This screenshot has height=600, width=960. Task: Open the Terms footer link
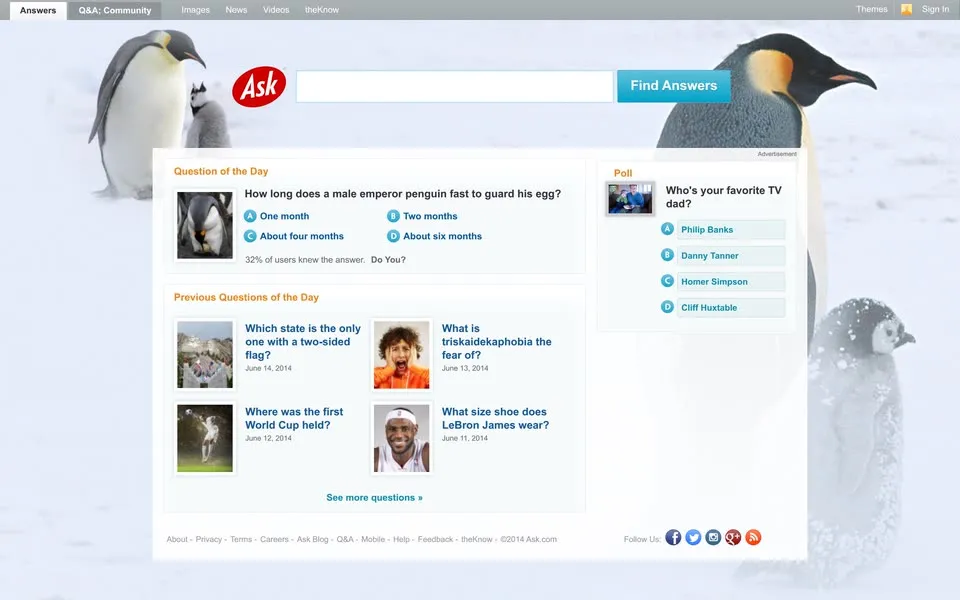click(x=241, y=539)
